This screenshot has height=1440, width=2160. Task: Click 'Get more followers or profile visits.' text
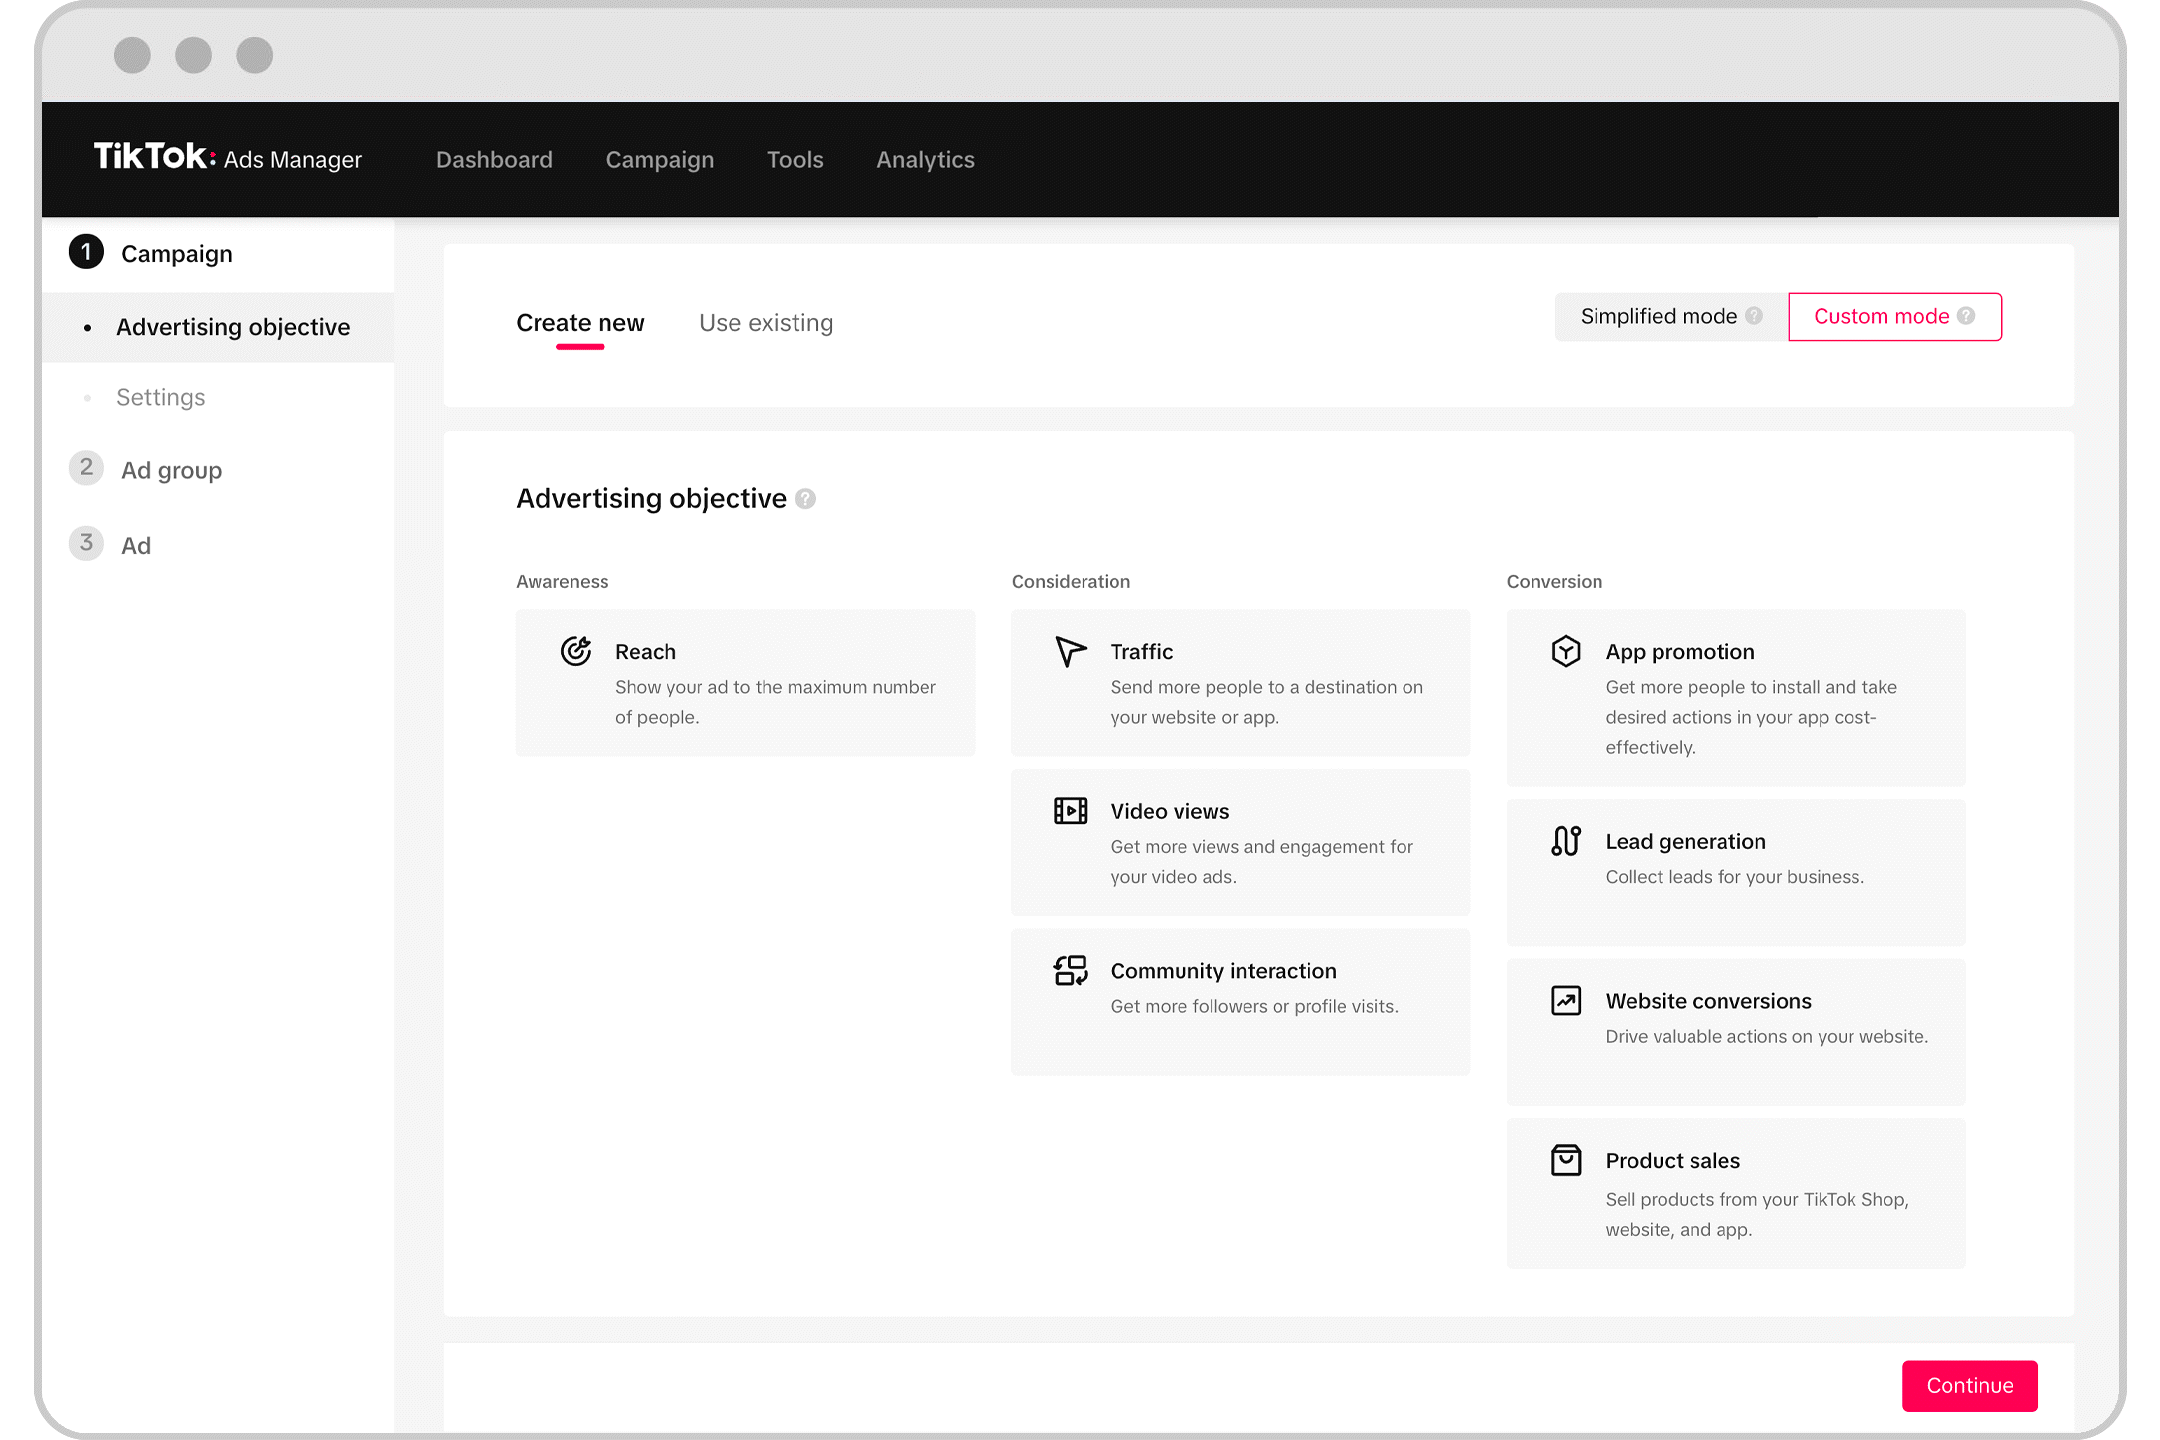point(1254,1007)
